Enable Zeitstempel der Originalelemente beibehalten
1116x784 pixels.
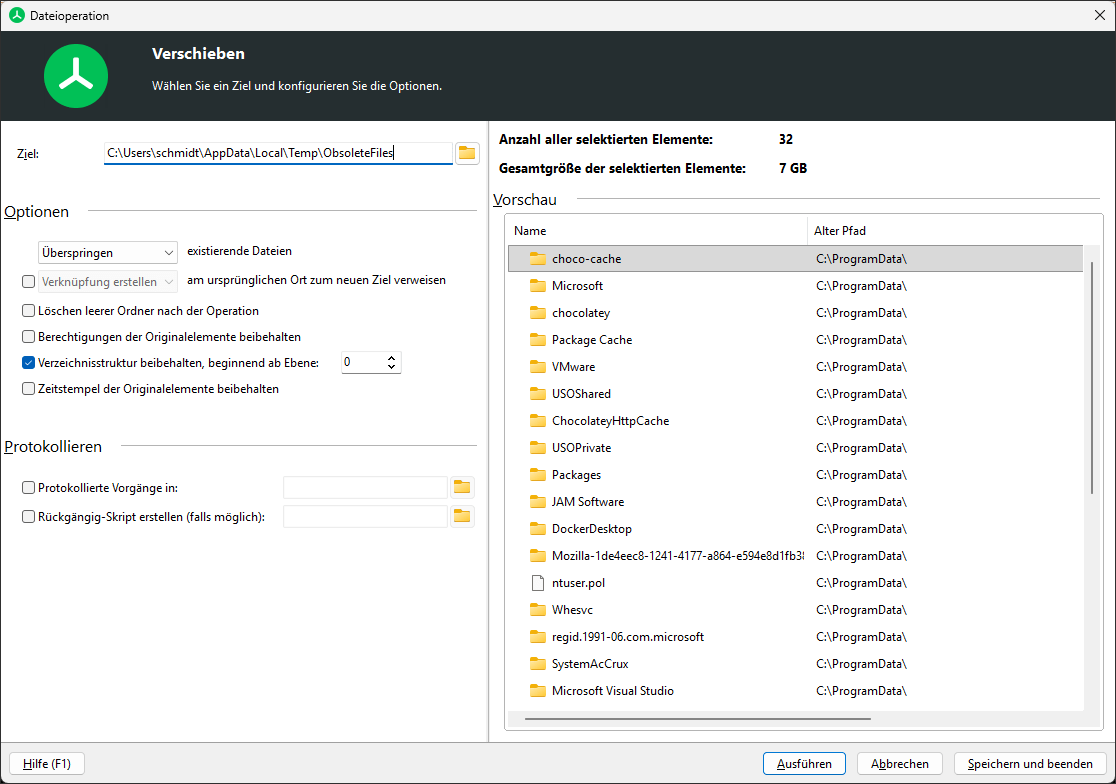28,388
